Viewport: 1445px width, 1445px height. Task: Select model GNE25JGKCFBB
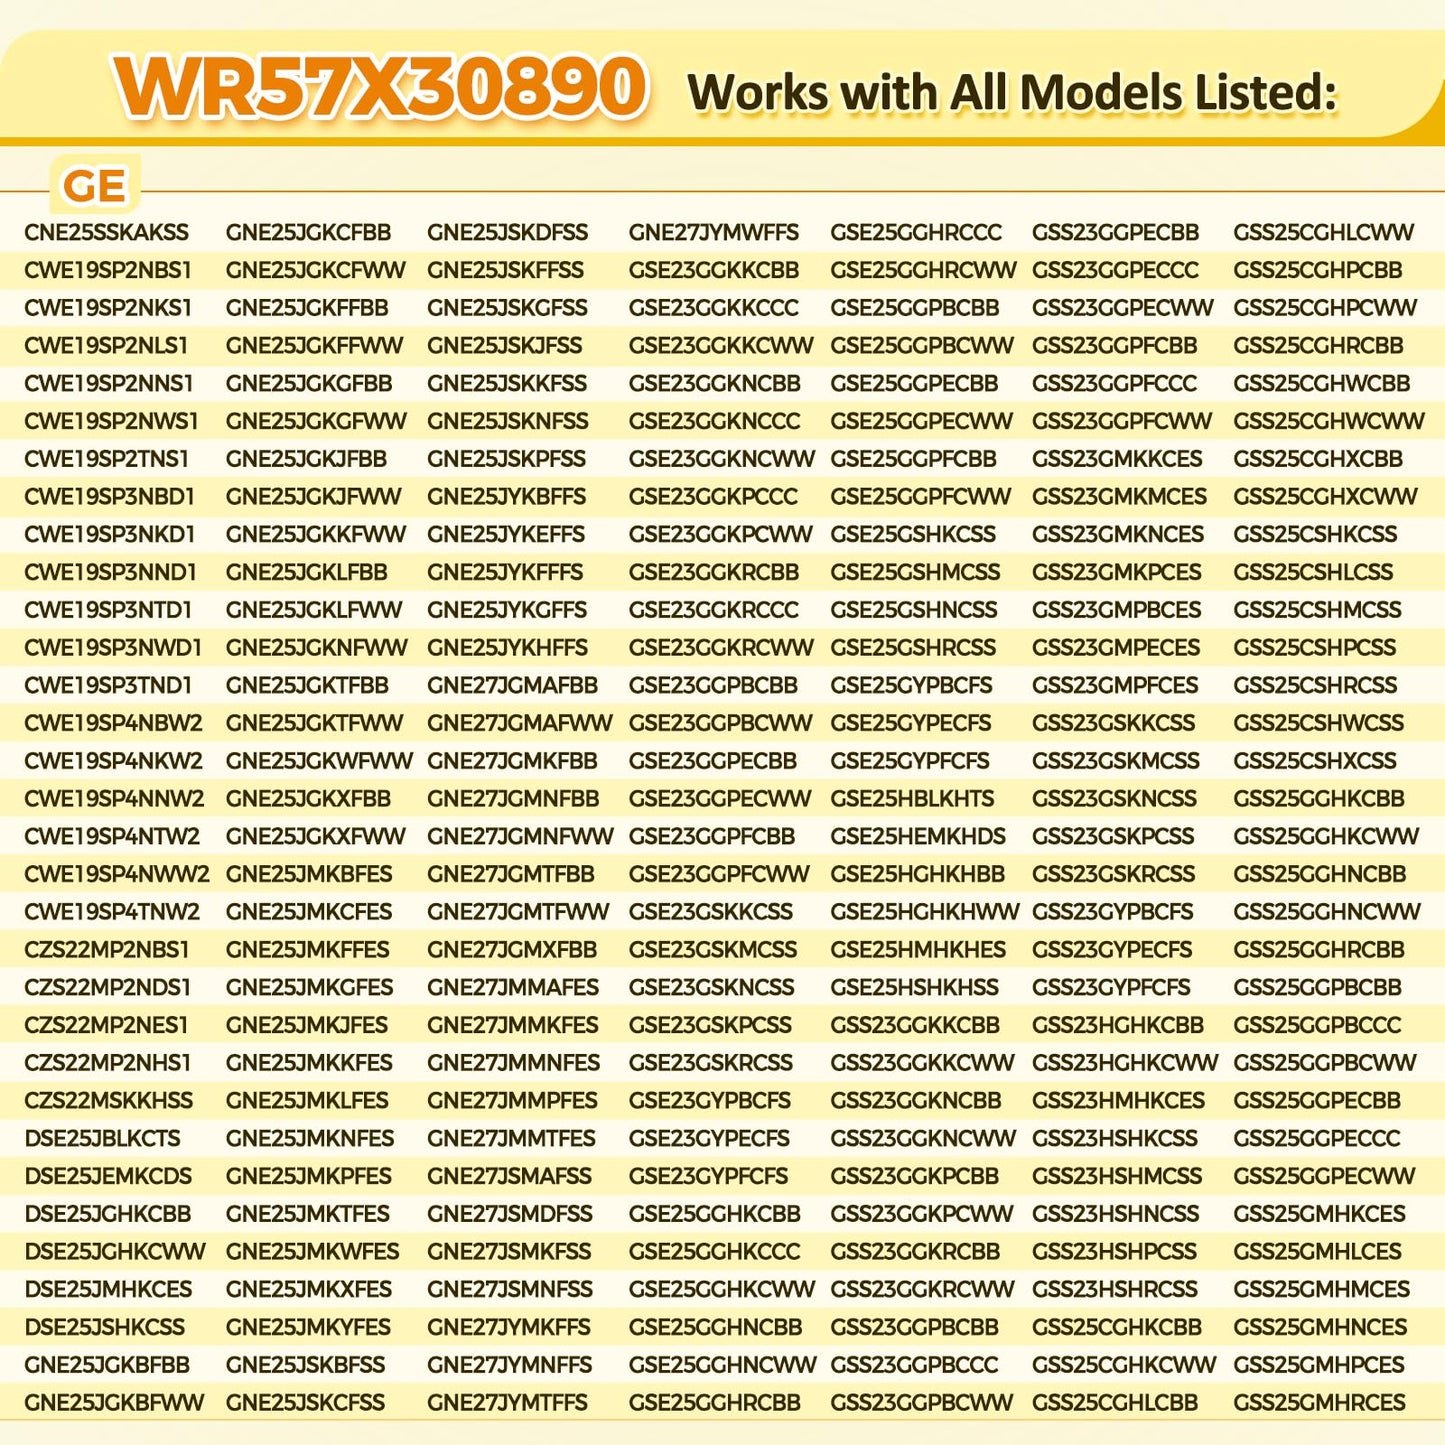tap(309, 233)
